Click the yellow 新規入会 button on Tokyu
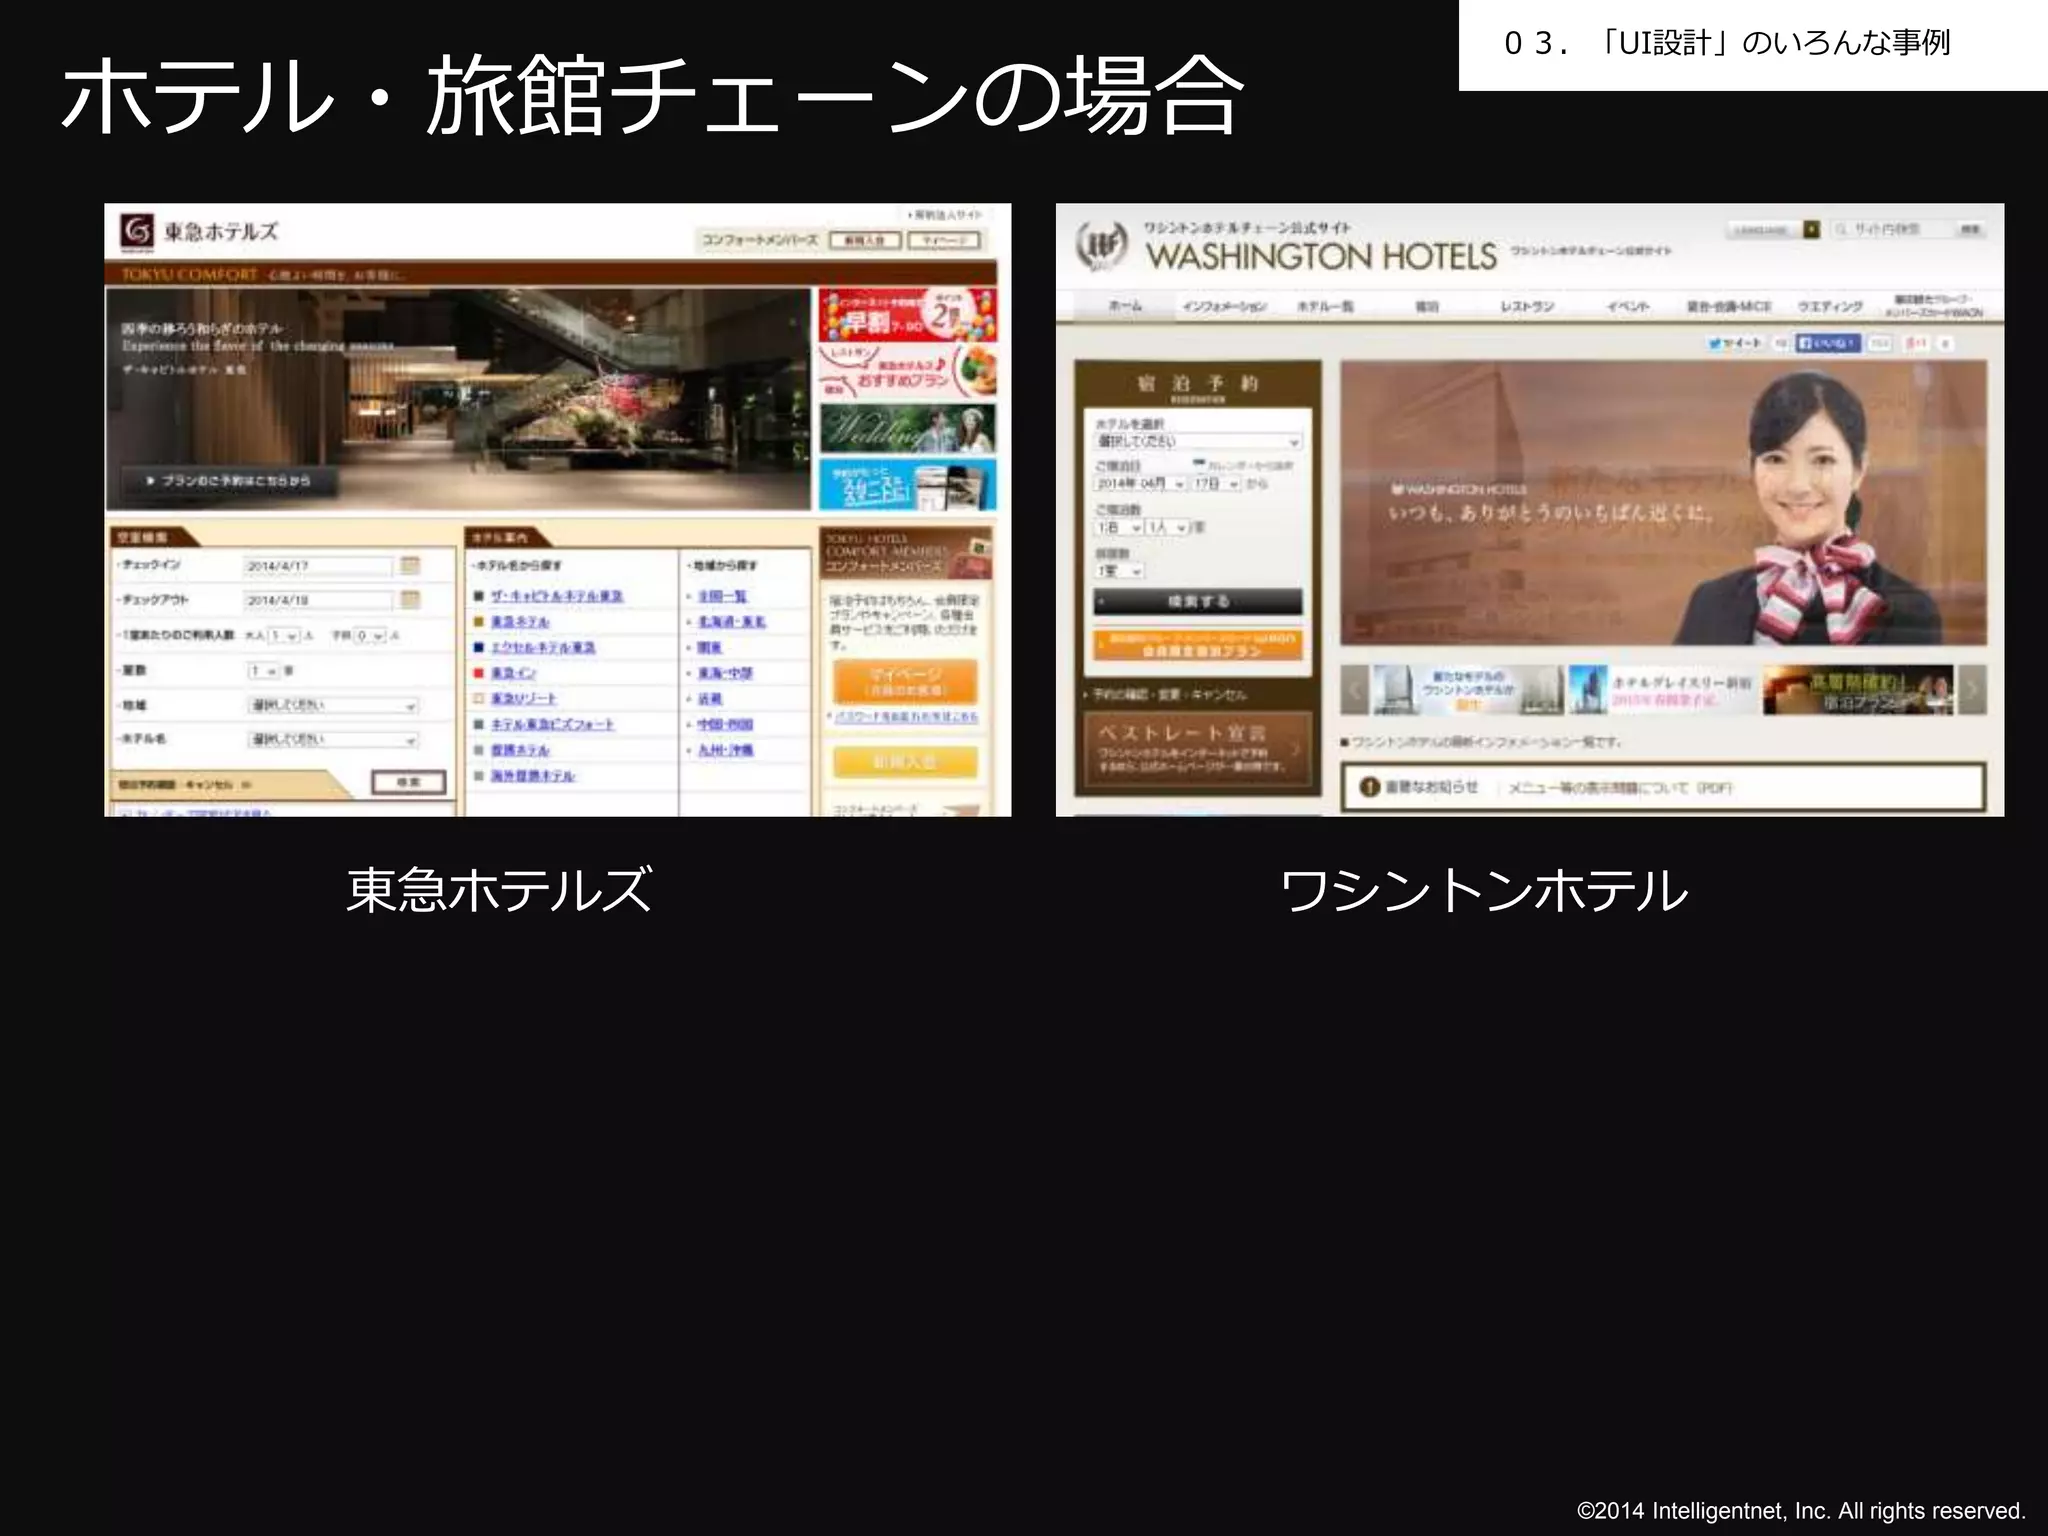The width and height of the screenshot is (2048, 1536). coord(905,762)
